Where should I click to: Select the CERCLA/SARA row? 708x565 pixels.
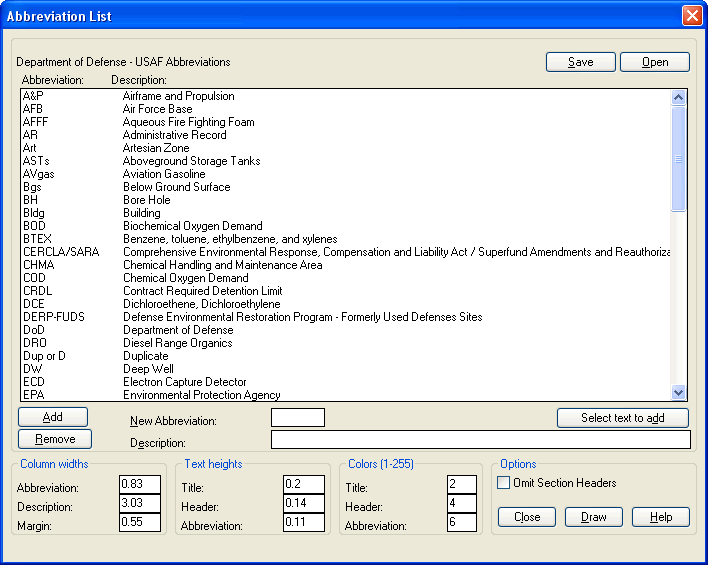click(x=346, y=252)
